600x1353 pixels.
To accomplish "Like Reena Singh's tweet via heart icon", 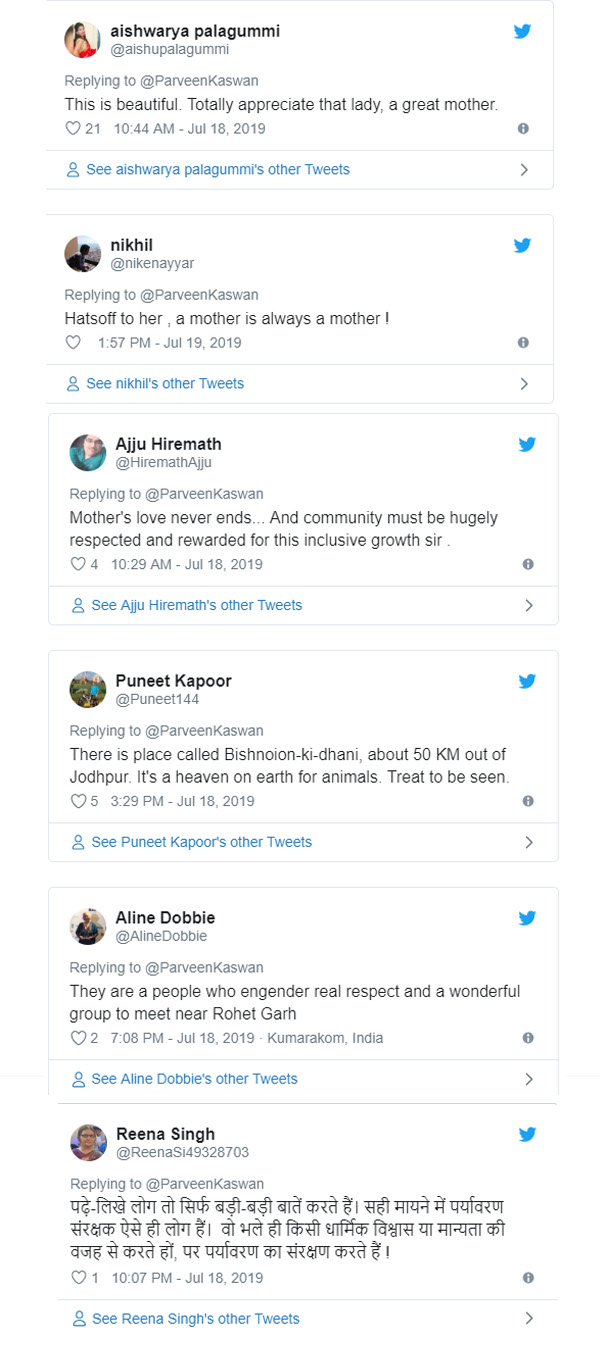I will pyautogui.click(x=77, y=1278).
